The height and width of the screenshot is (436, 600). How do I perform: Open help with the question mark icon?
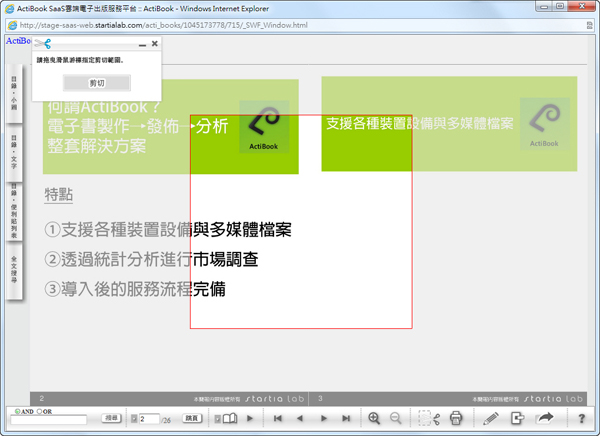(x=582, y=418)
